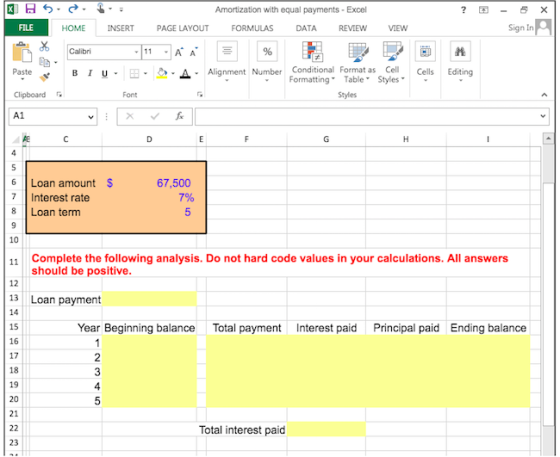This screenshot has width=560, height=457.
Task: Open the FILE tab
Action: click(26, 27)
